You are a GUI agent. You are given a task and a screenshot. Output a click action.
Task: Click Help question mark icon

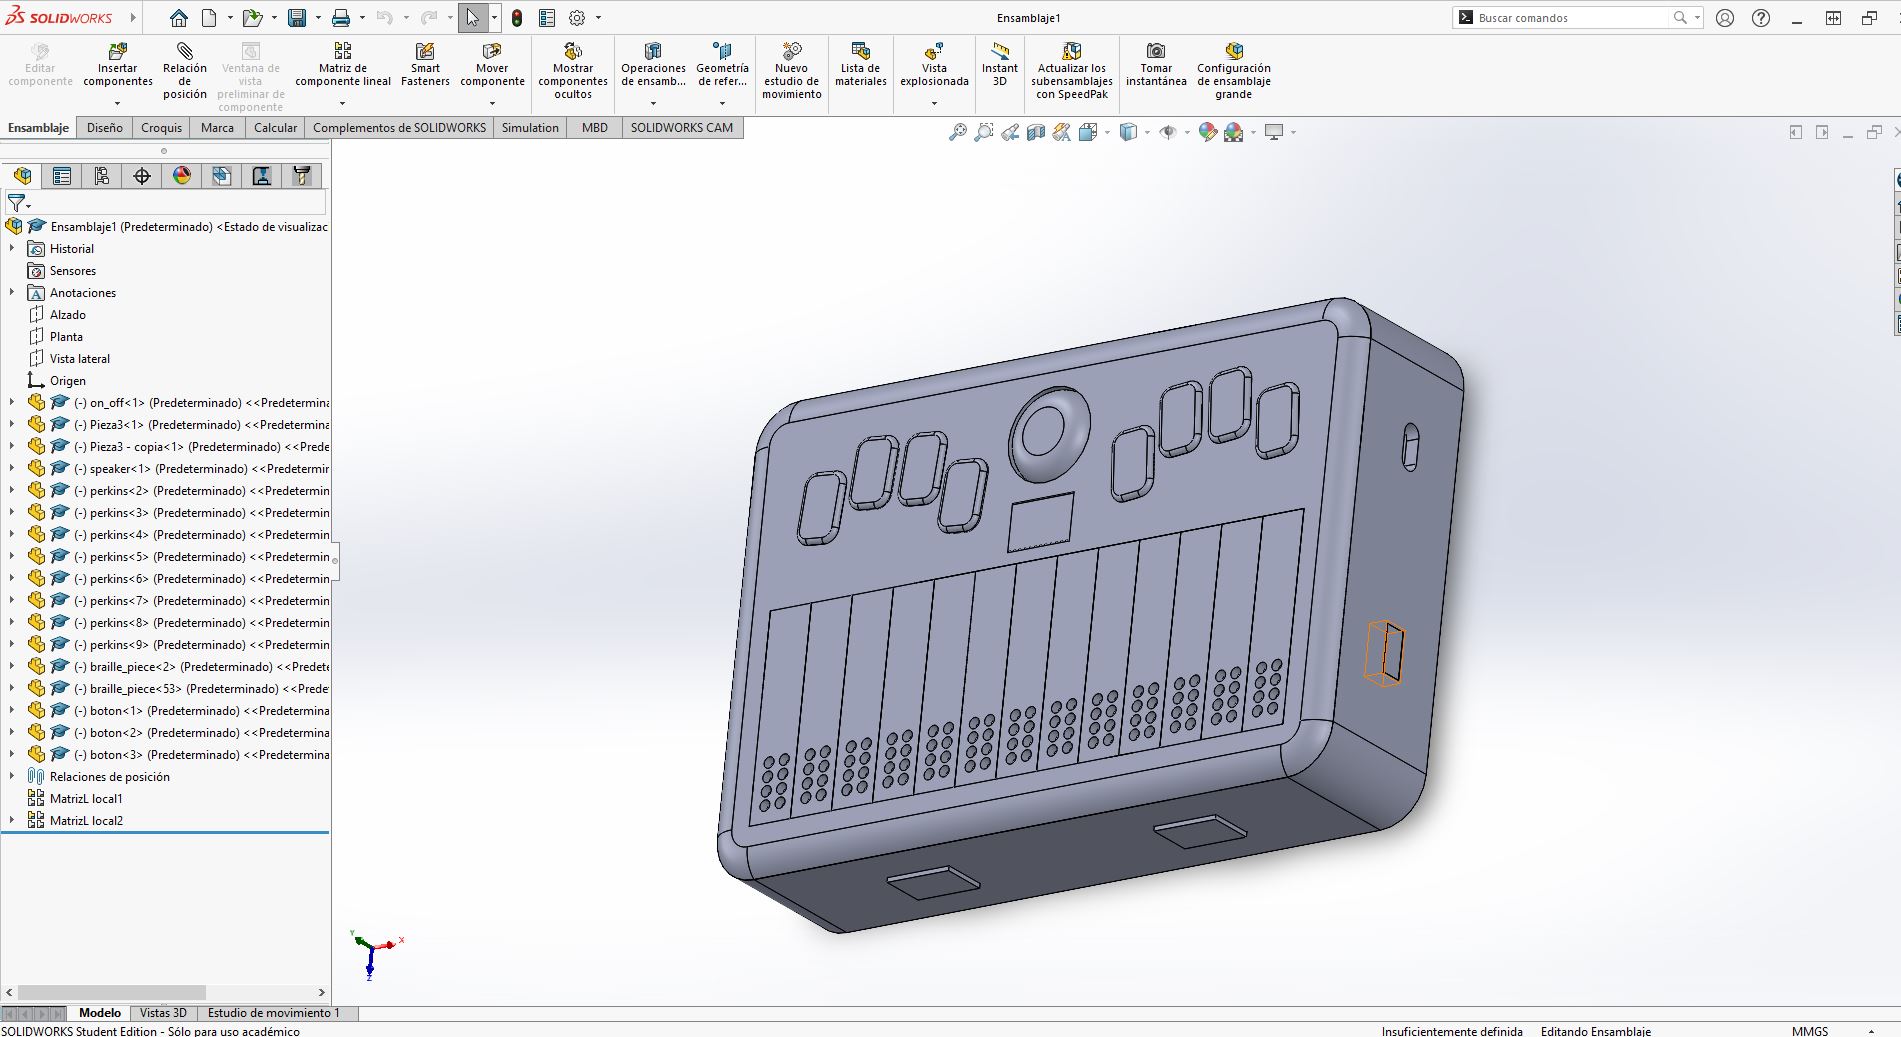[1761, 18]
